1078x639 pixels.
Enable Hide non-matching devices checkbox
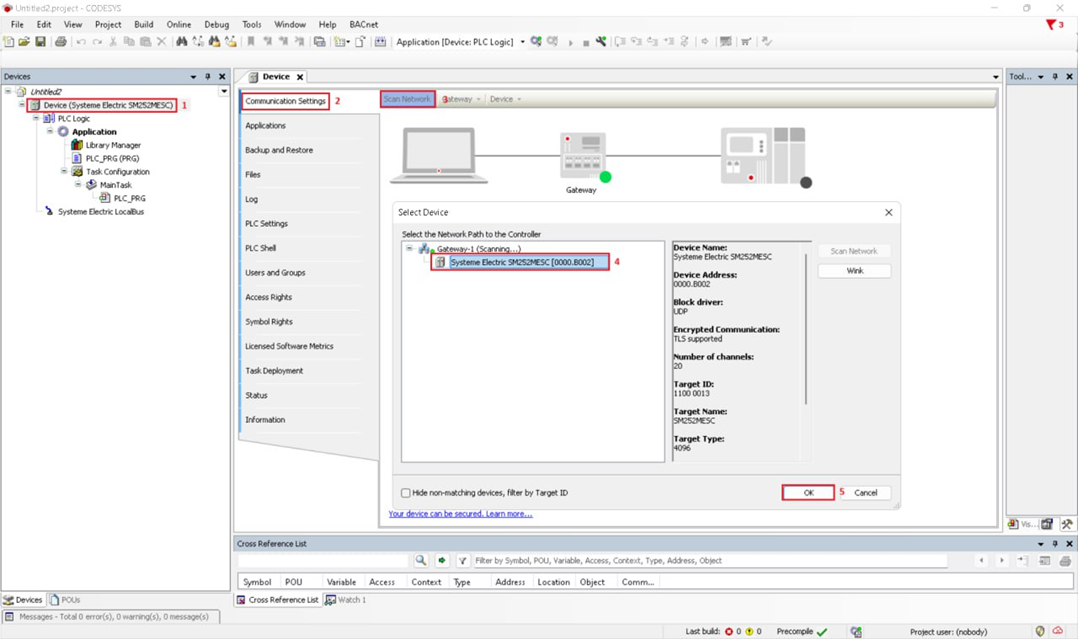pyautogui.click(x=406, y=493)
